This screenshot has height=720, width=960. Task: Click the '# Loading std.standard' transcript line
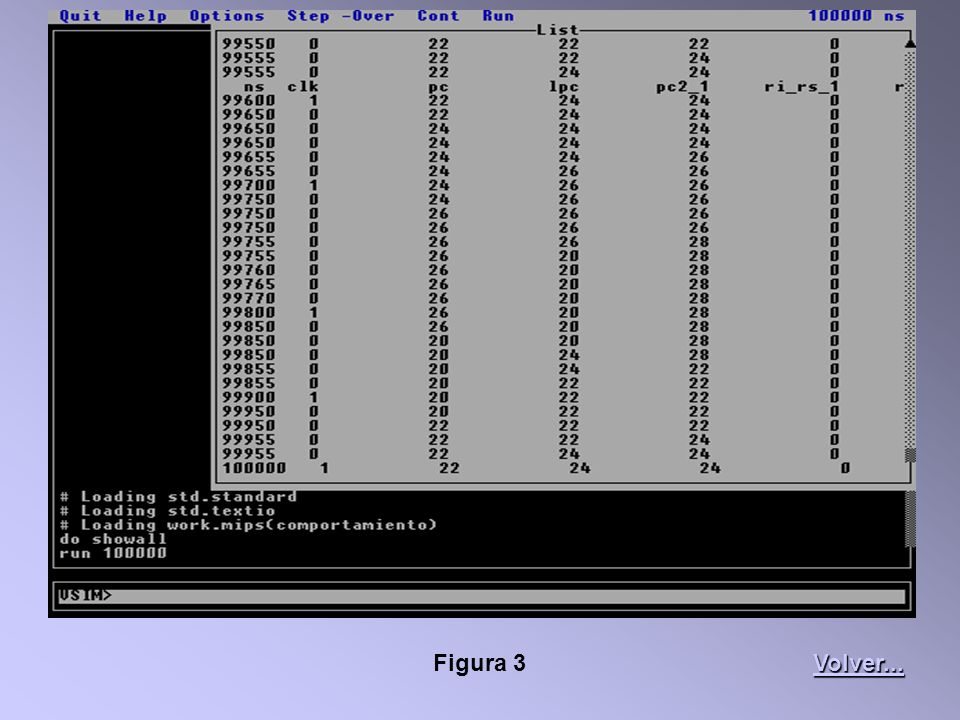click(178, 497)
